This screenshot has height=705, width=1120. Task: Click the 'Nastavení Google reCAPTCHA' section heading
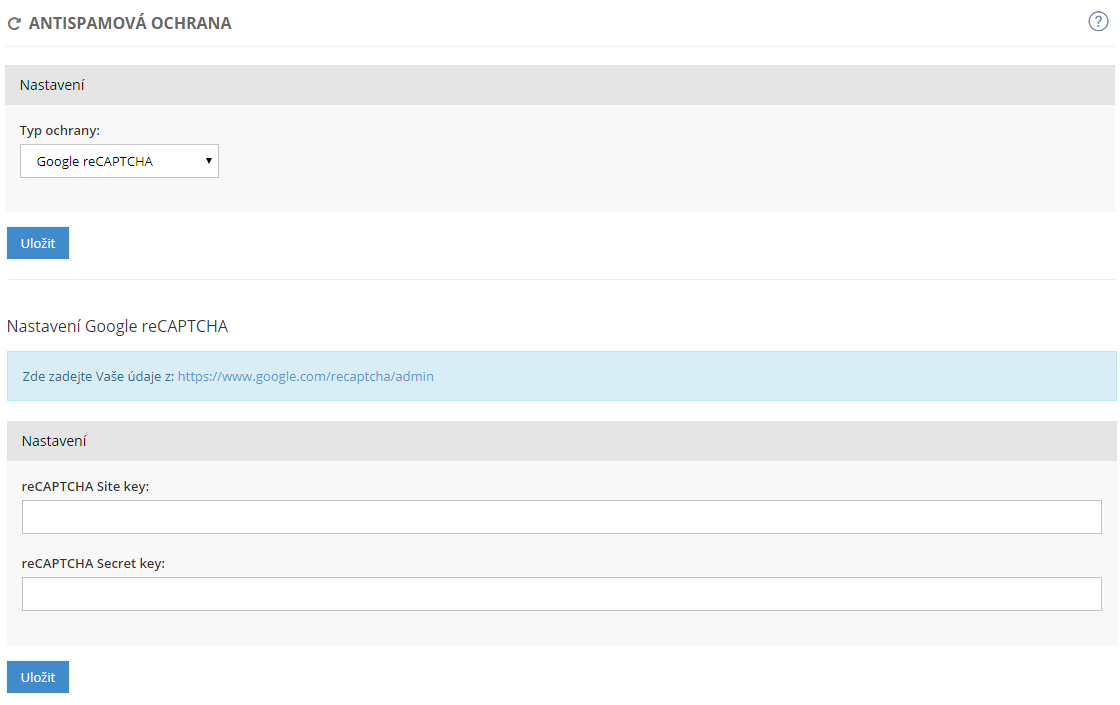pos(117,326)
